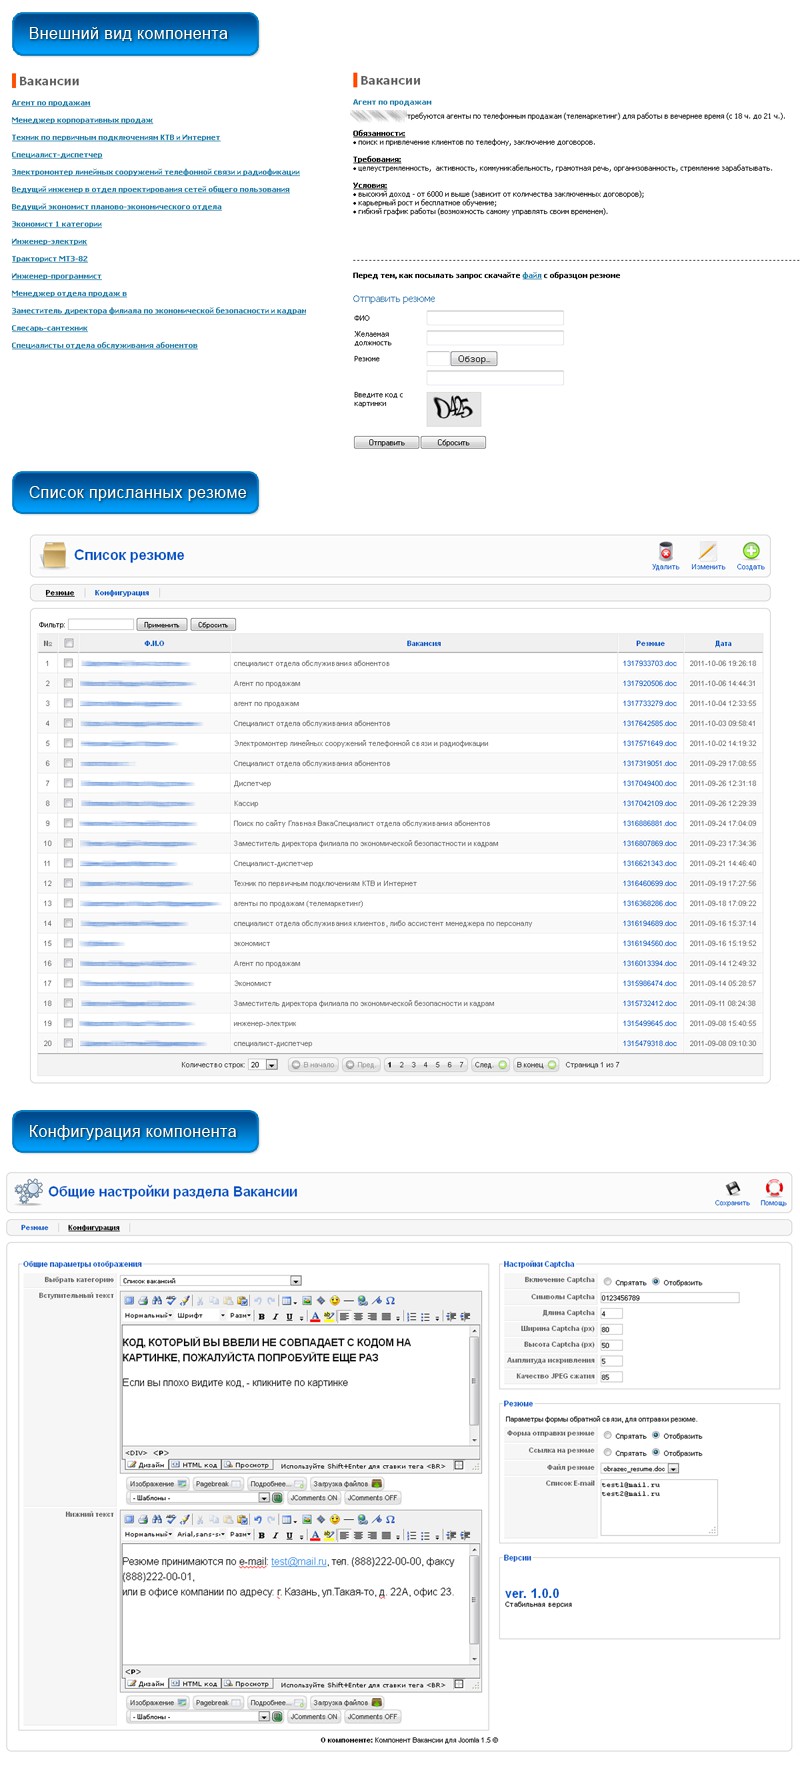
Task: Click text color icon in Нижний текст editor
Action: [x=315, y=1535]
